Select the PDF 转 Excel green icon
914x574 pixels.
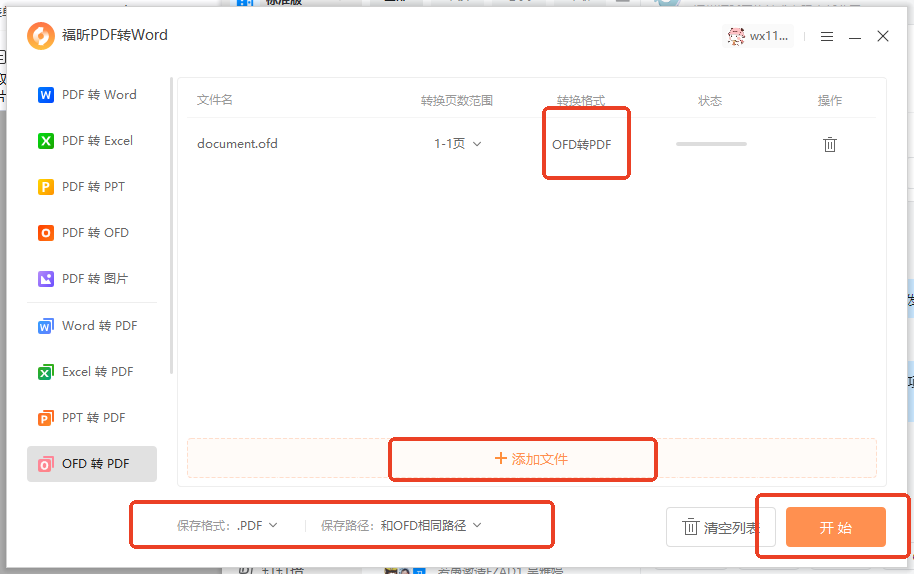45,140
